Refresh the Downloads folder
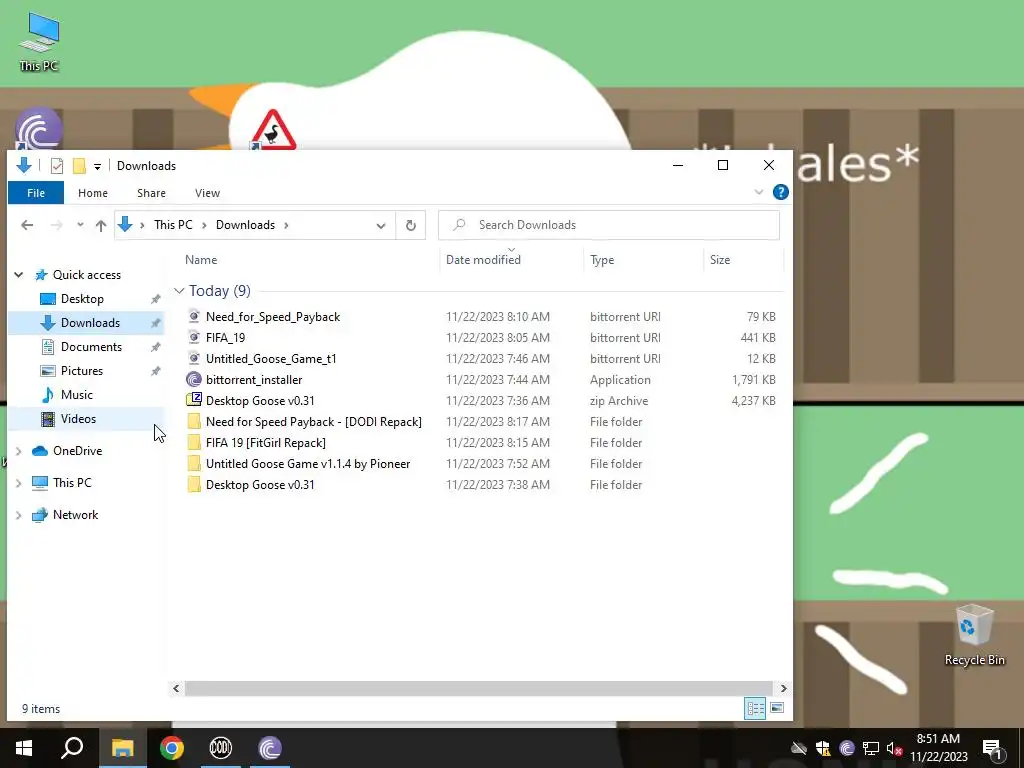This screenshot has width=1024, height=768. 411,225
